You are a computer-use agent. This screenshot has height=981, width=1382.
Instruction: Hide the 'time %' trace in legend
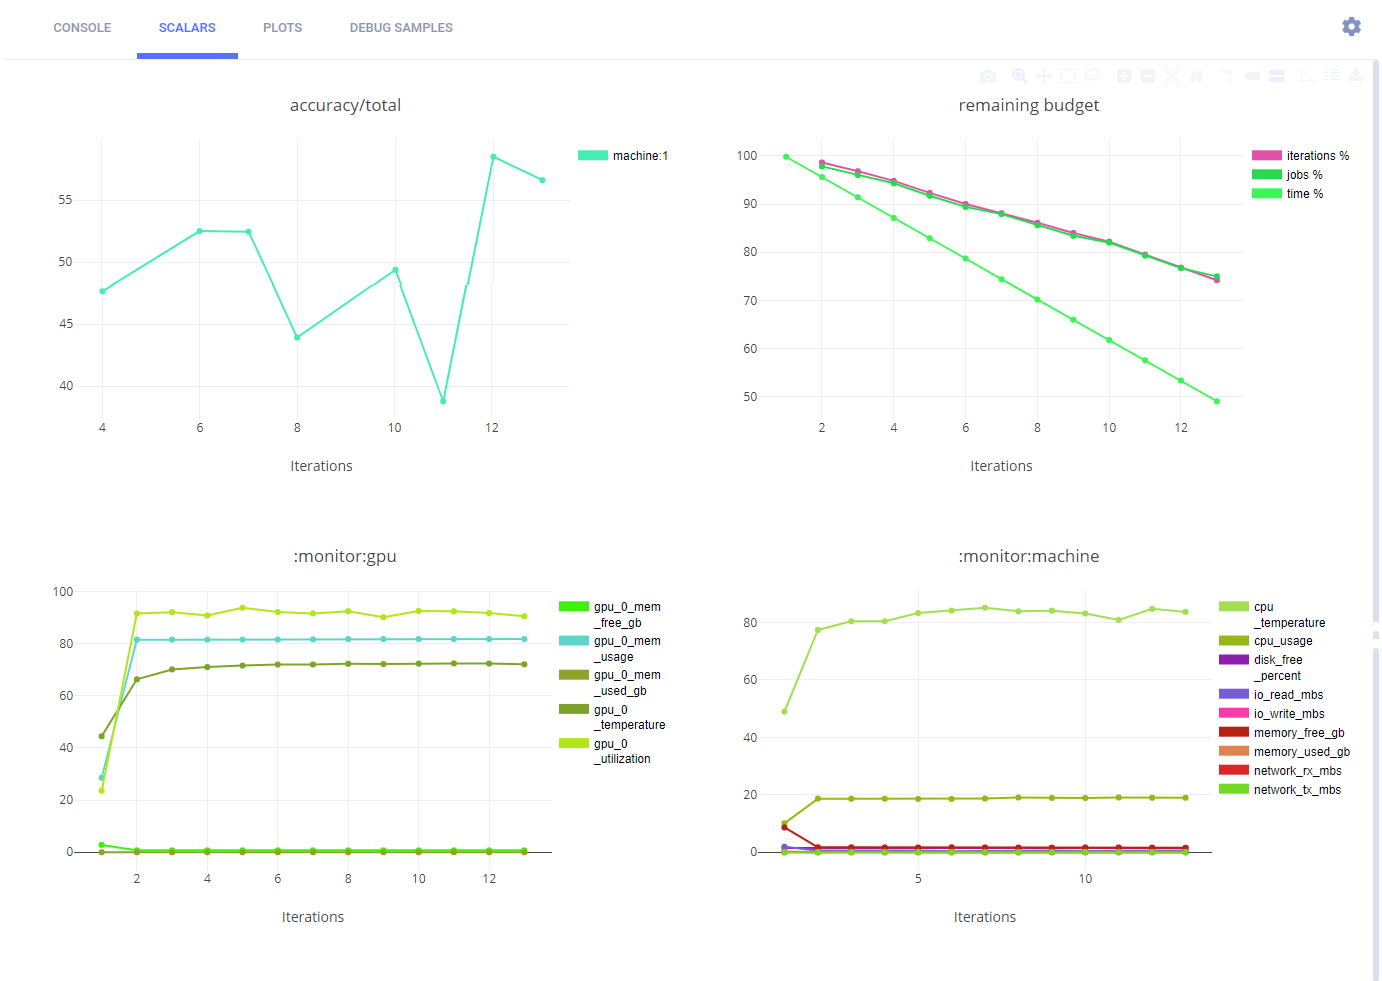[1304, 194]
